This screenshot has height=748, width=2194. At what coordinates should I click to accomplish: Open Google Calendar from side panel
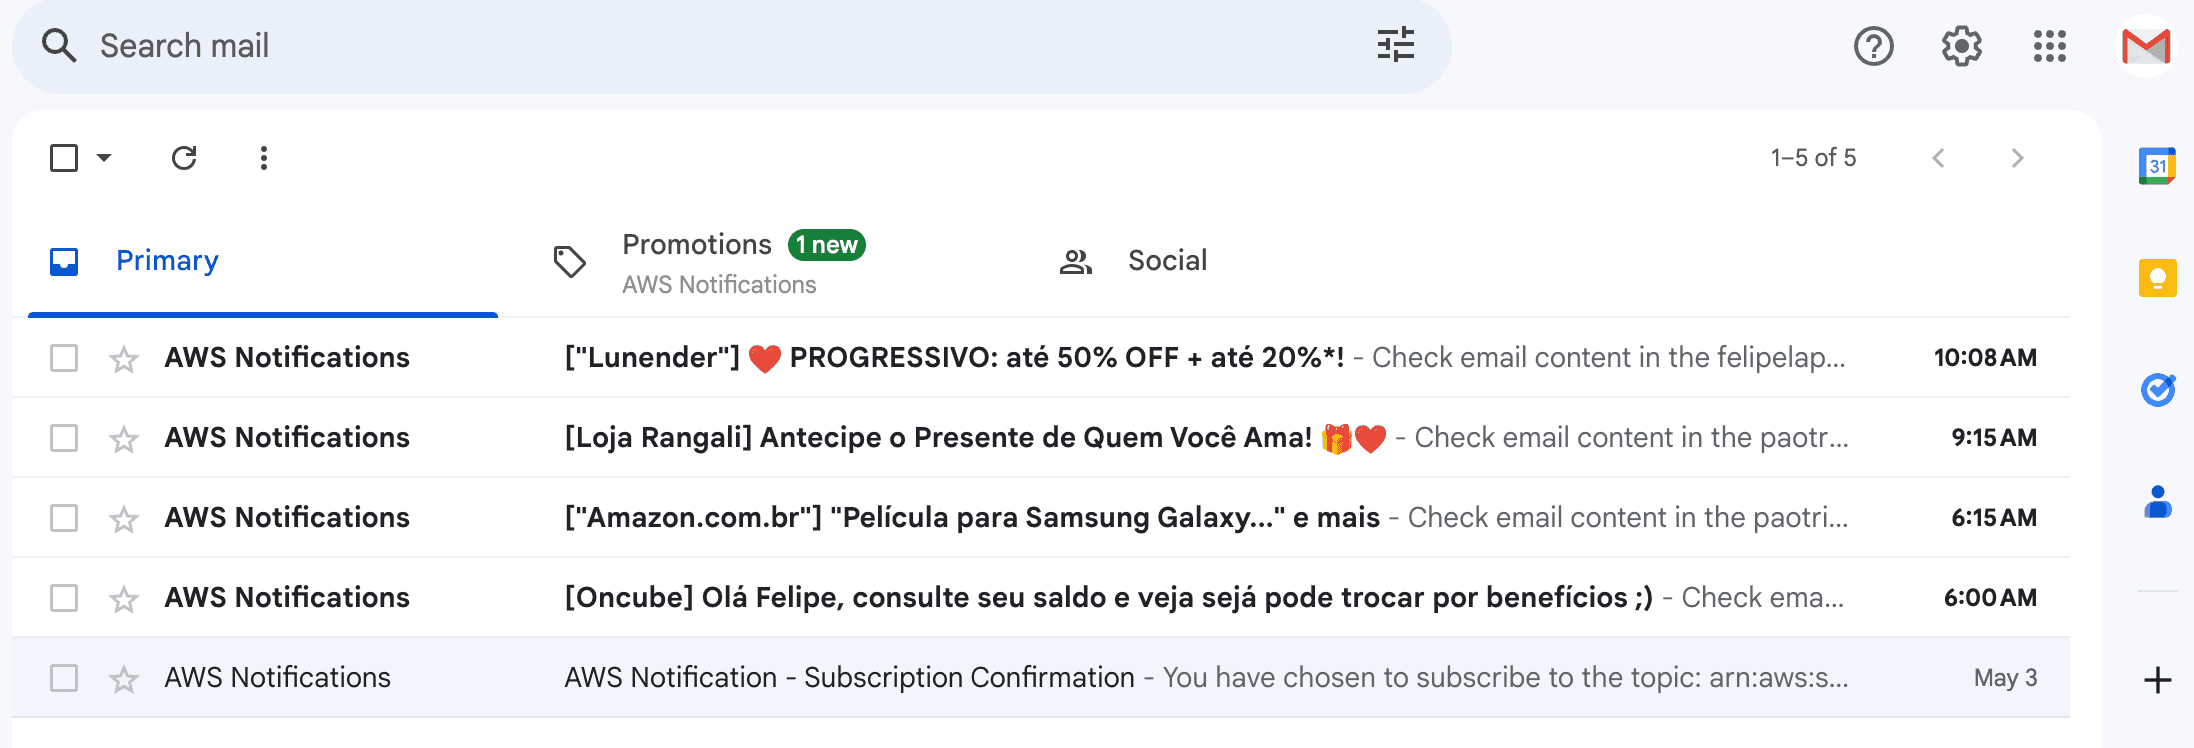point(2157,166)
